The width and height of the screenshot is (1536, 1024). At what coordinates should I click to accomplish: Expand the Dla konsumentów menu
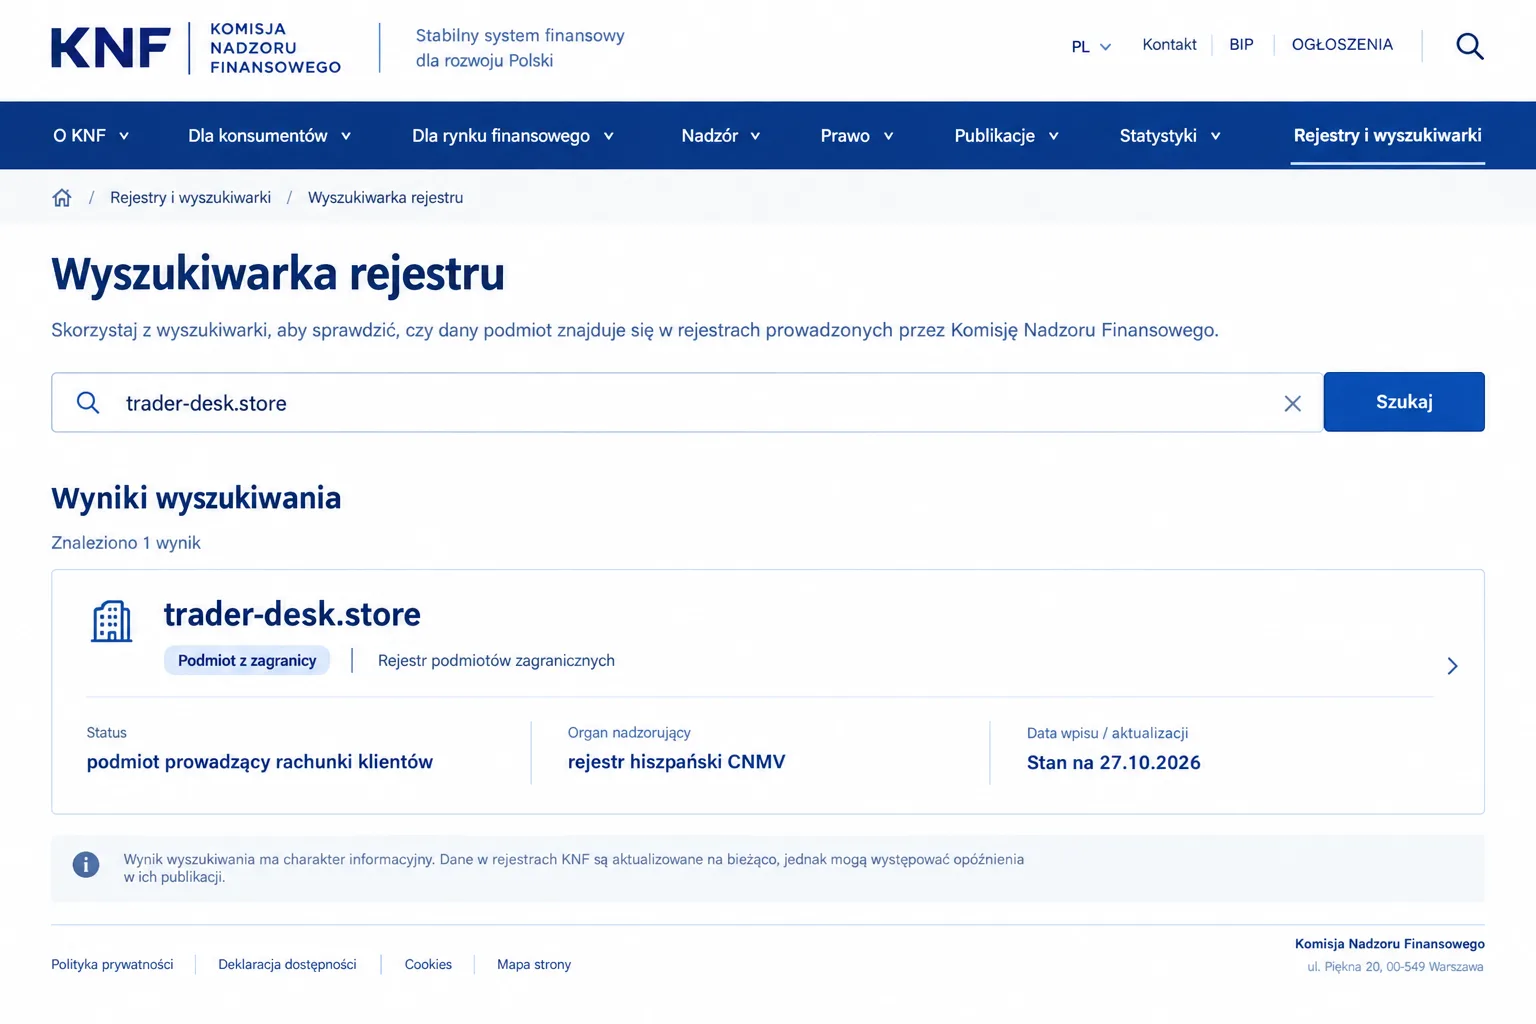pos(270,136)
